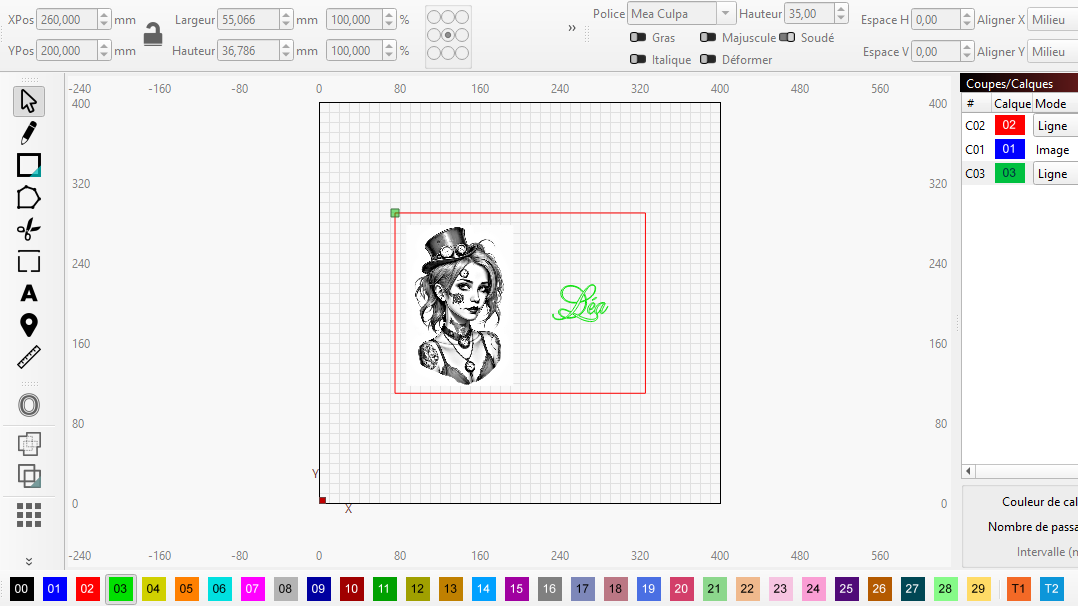1078x606 pixels.
Task: Click green 03 layer swatch in list
Action: tap(1009, 173)
